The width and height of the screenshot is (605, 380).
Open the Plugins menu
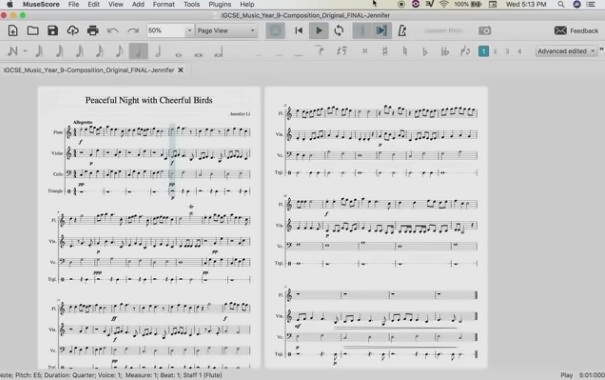[220, 4]
